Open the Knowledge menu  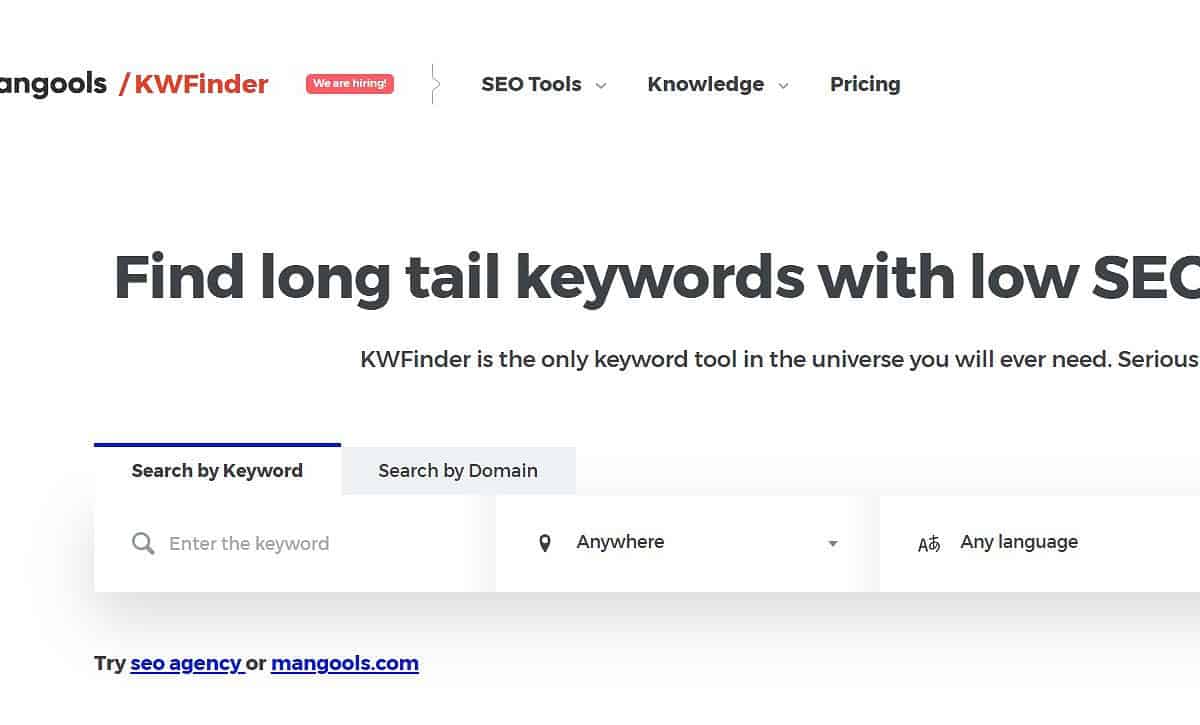click(x=705, y=84)
